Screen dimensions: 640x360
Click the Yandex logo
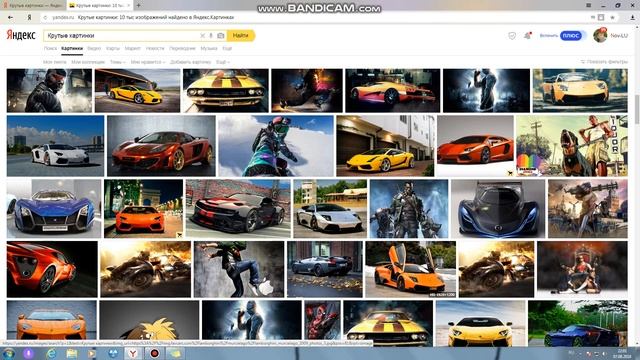click(x=21, y=35)
